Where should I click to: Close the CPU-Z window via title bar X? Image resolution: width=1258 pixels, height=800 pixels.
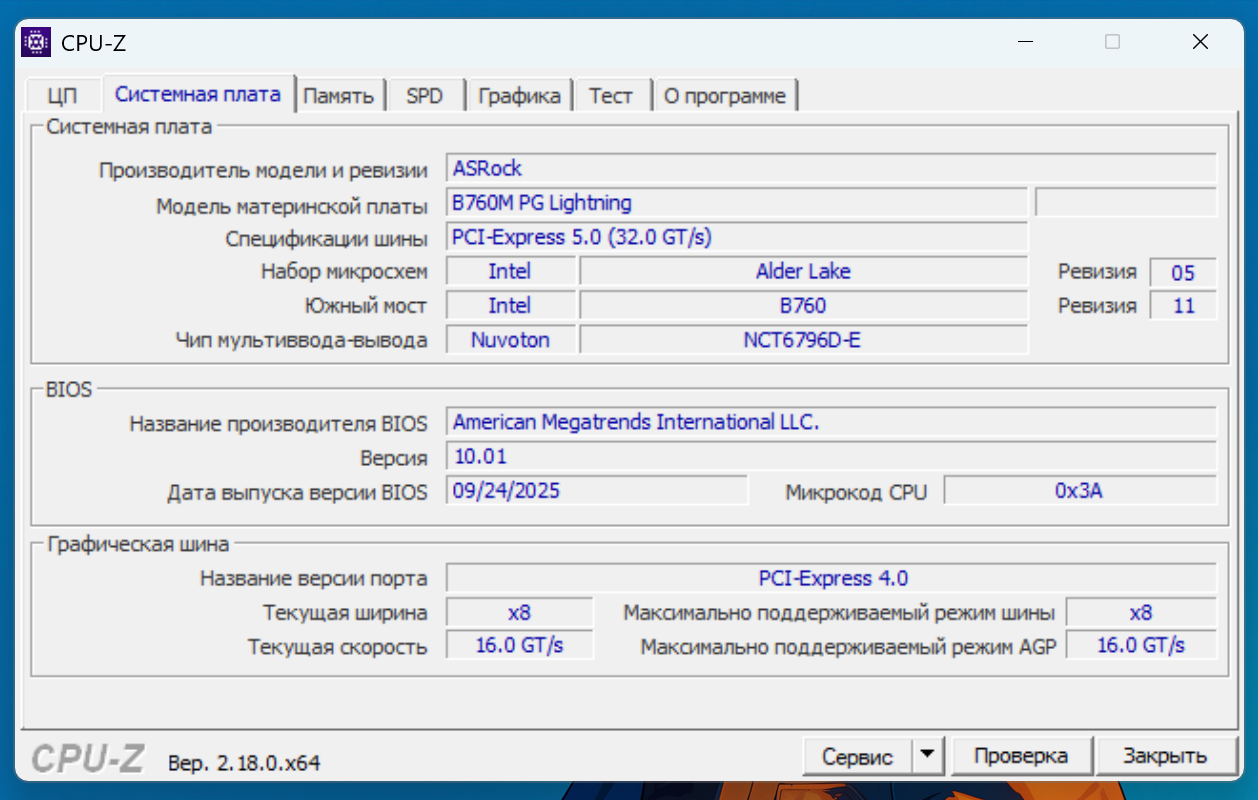(1200, 42)
